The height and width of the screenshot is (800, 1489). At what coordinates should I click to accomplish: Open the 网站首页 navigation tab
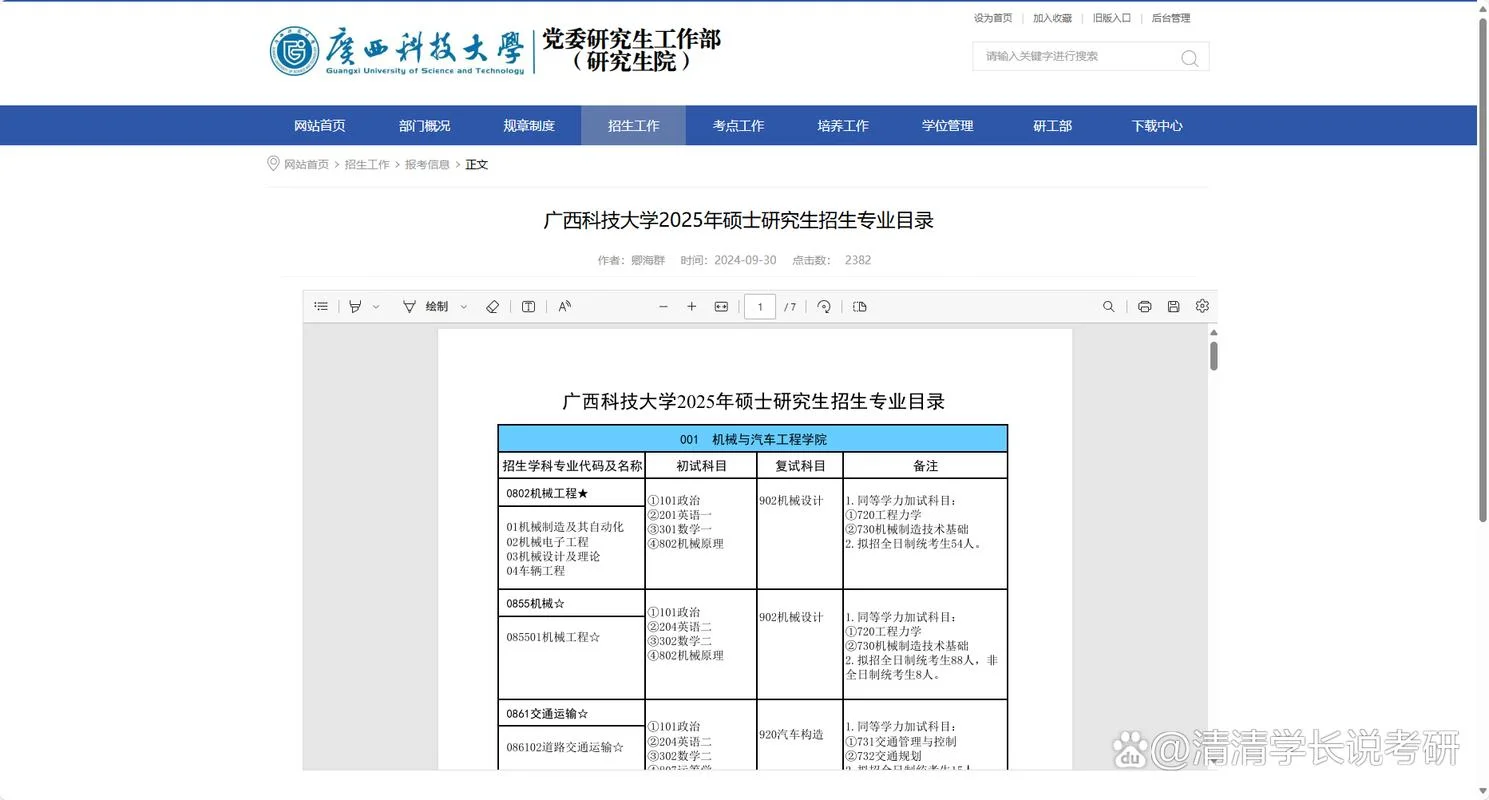point(320,126)
